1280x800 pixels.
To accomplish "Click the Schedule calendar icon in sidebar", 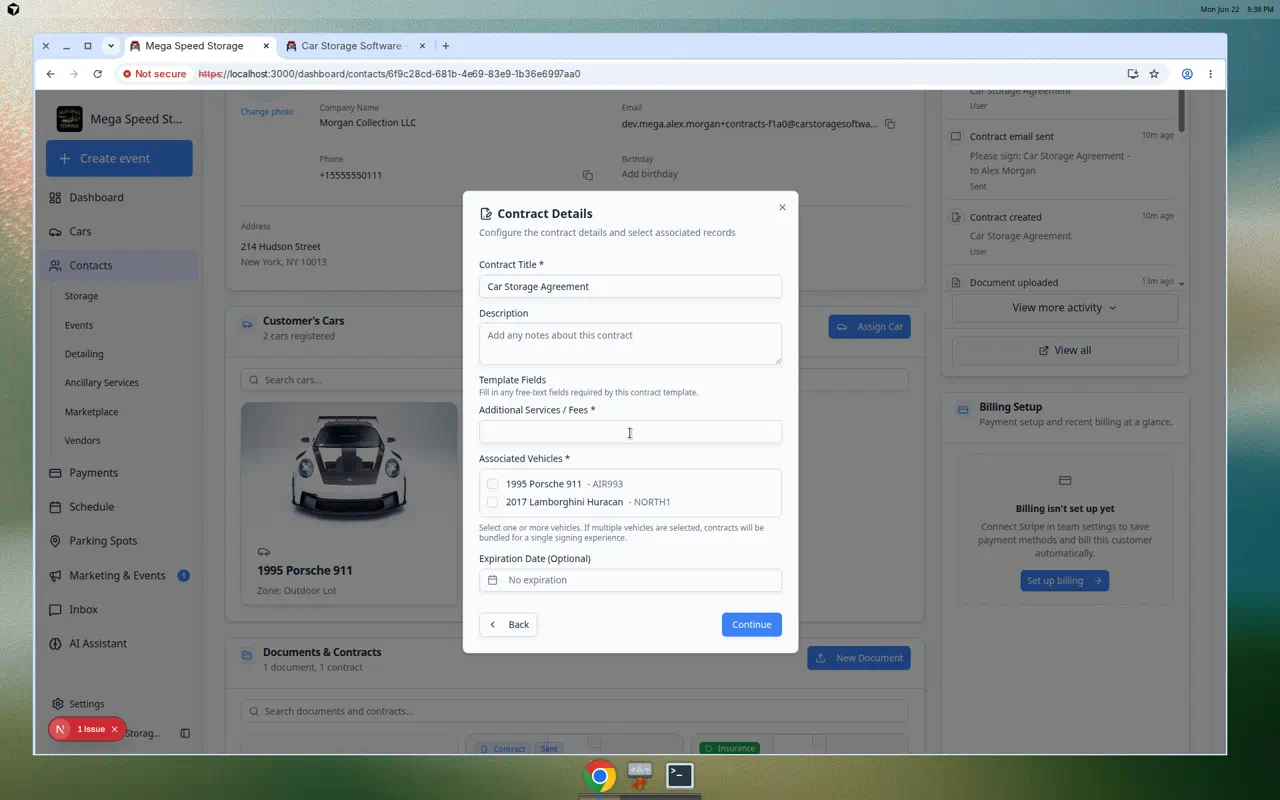I will 55,507.
